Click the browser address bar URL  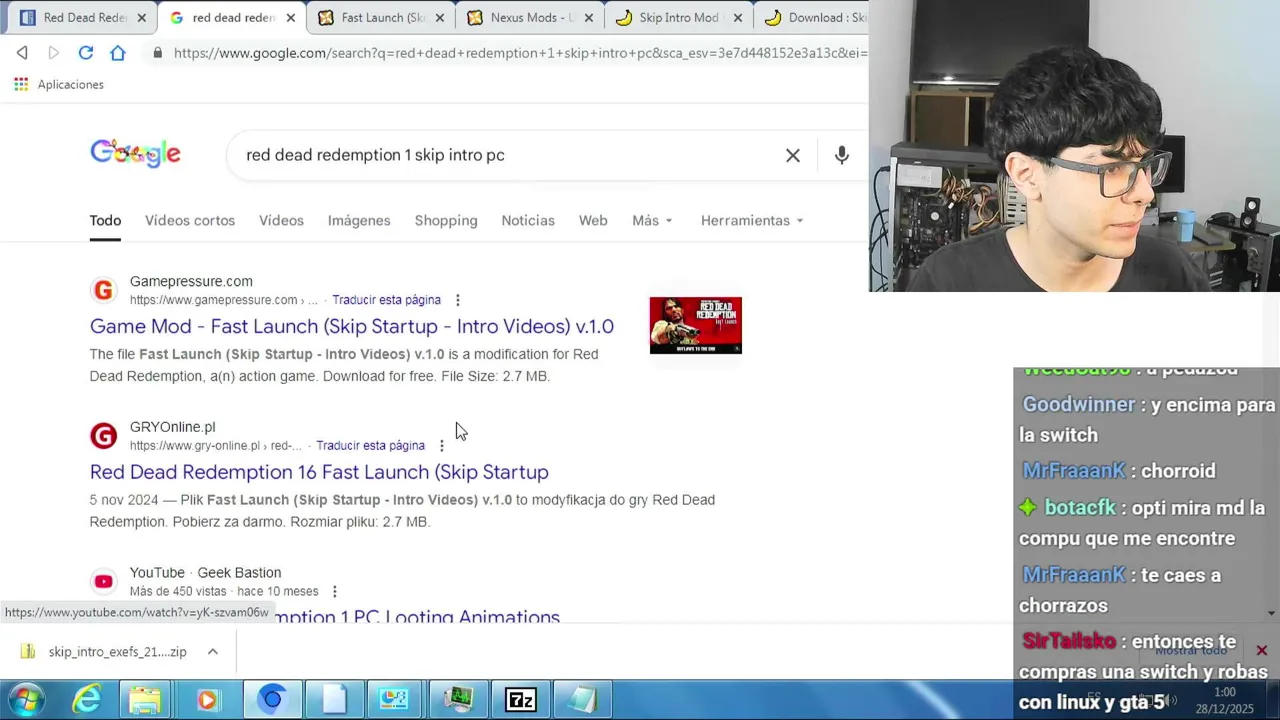(x=520, y=53)
